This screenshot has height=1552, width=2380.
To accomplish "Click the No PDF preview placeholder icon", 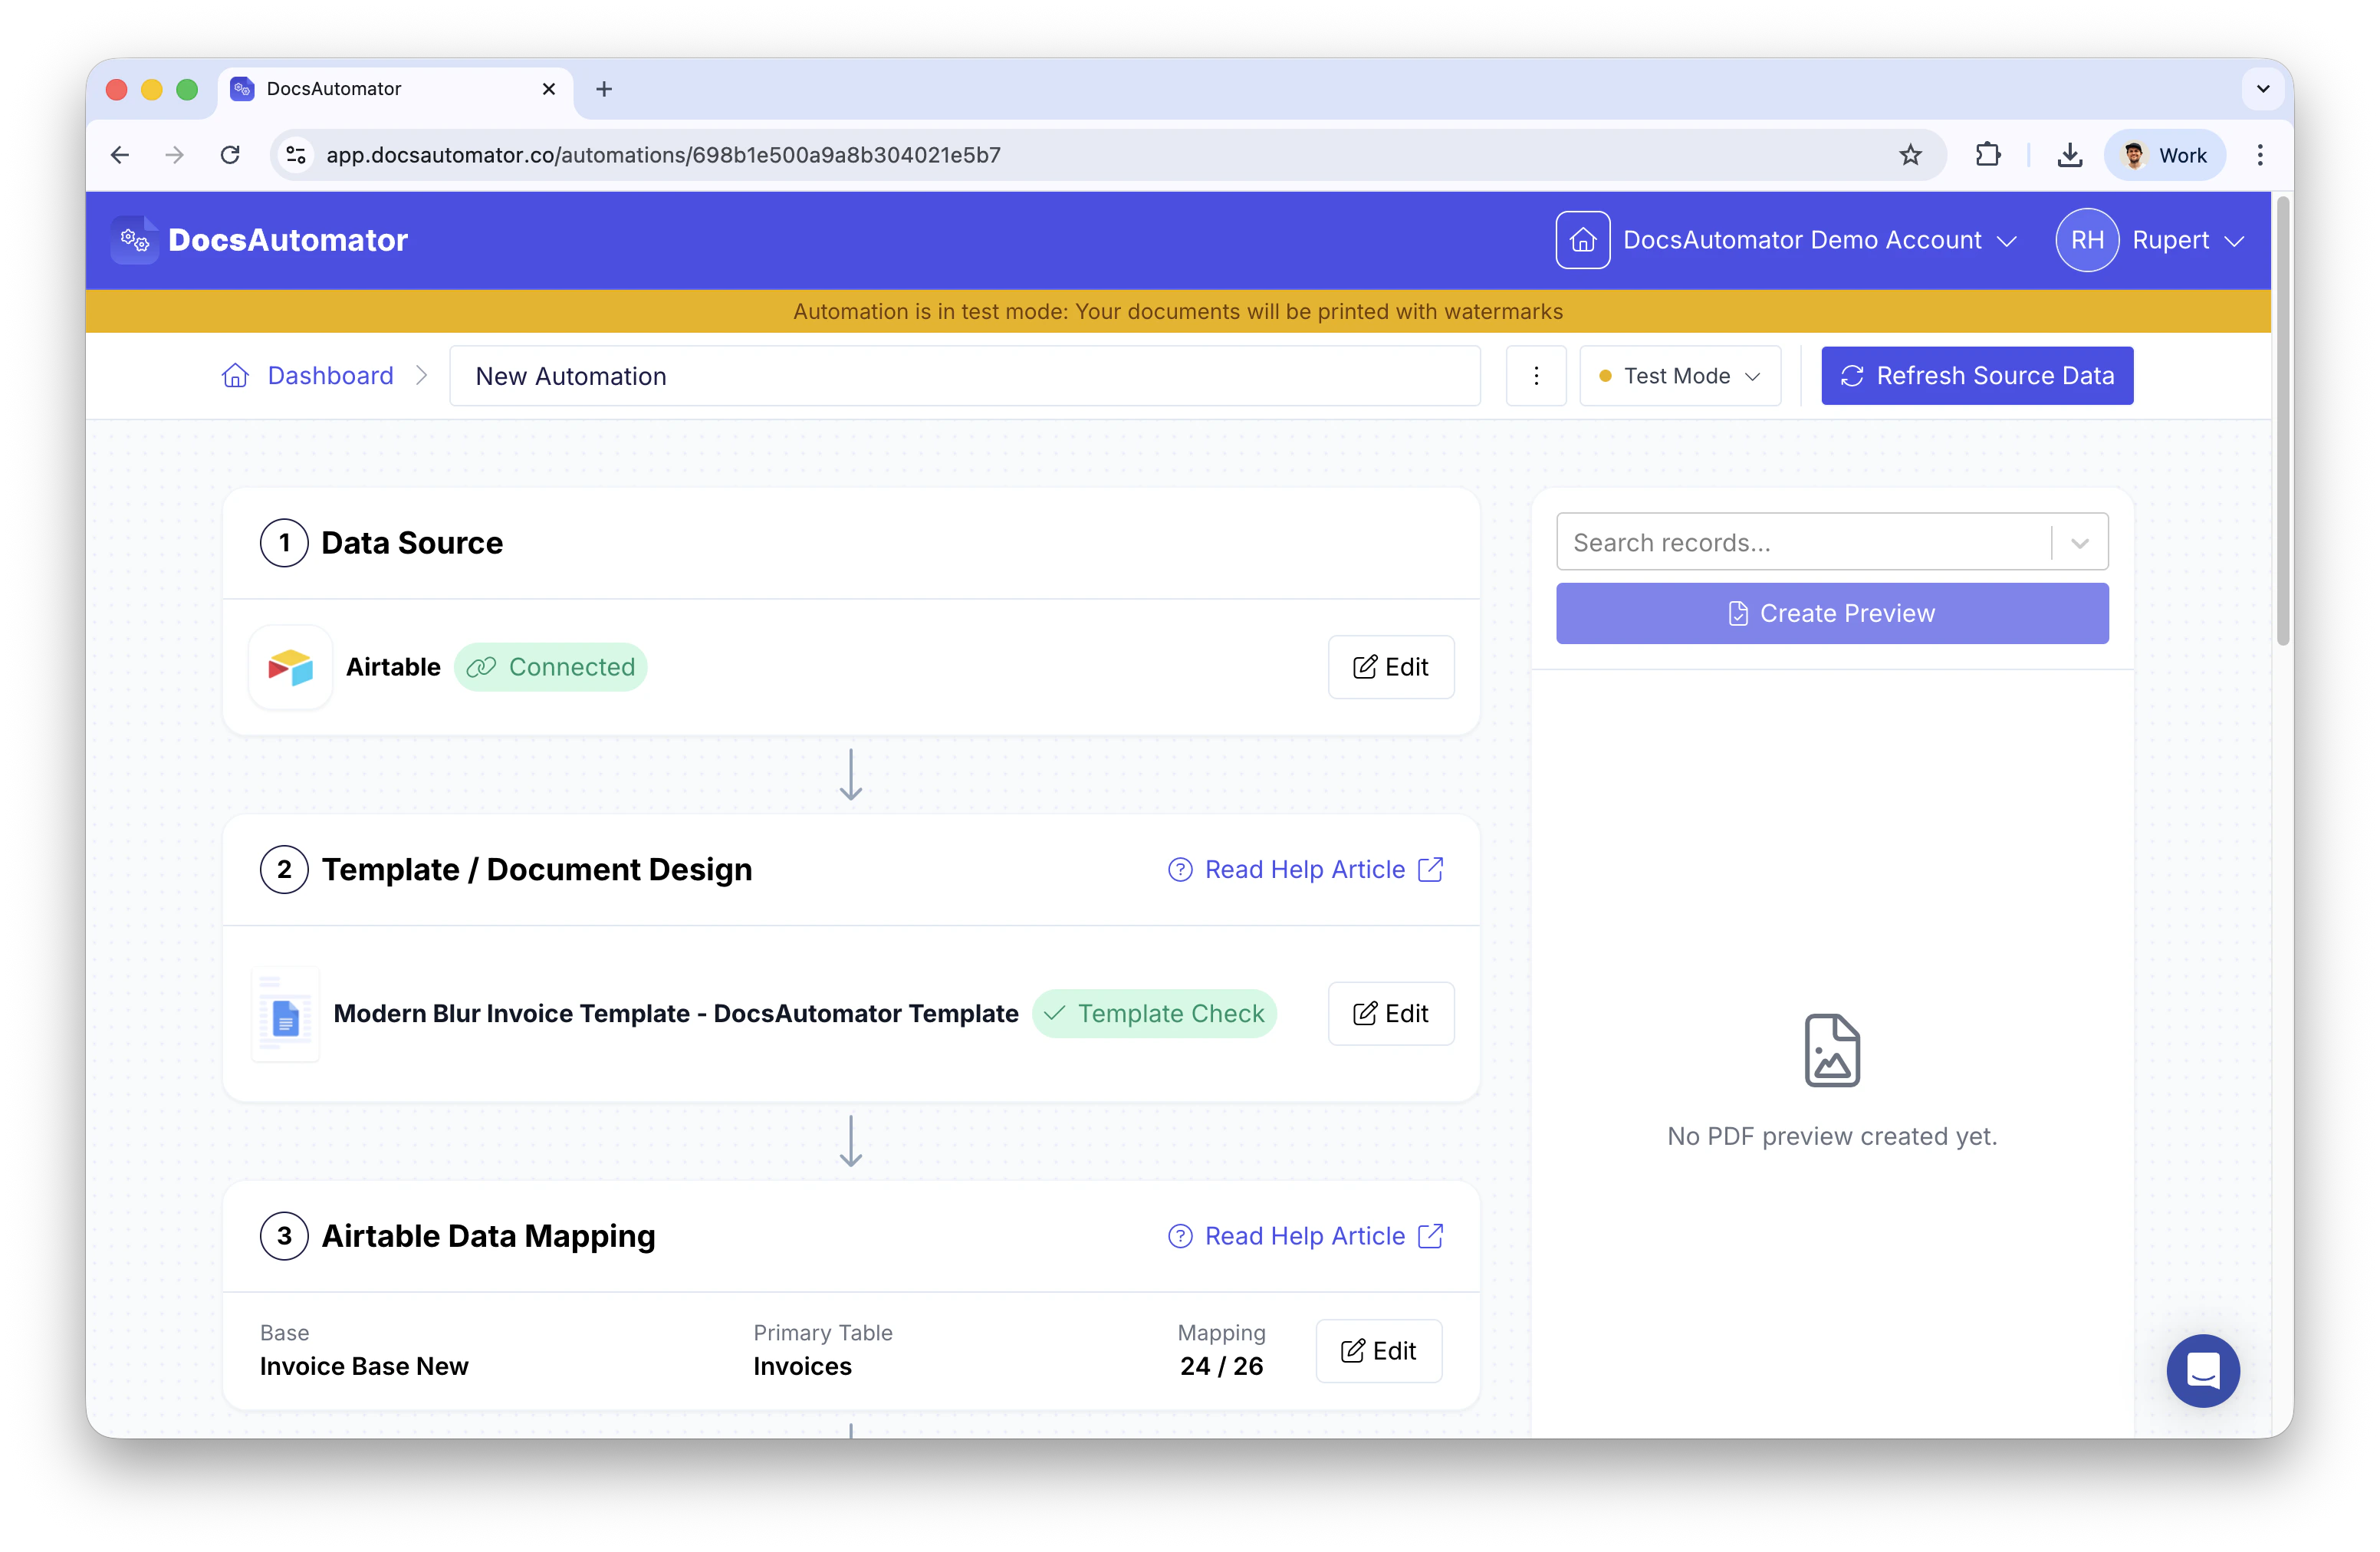I will (1832, 1051).
